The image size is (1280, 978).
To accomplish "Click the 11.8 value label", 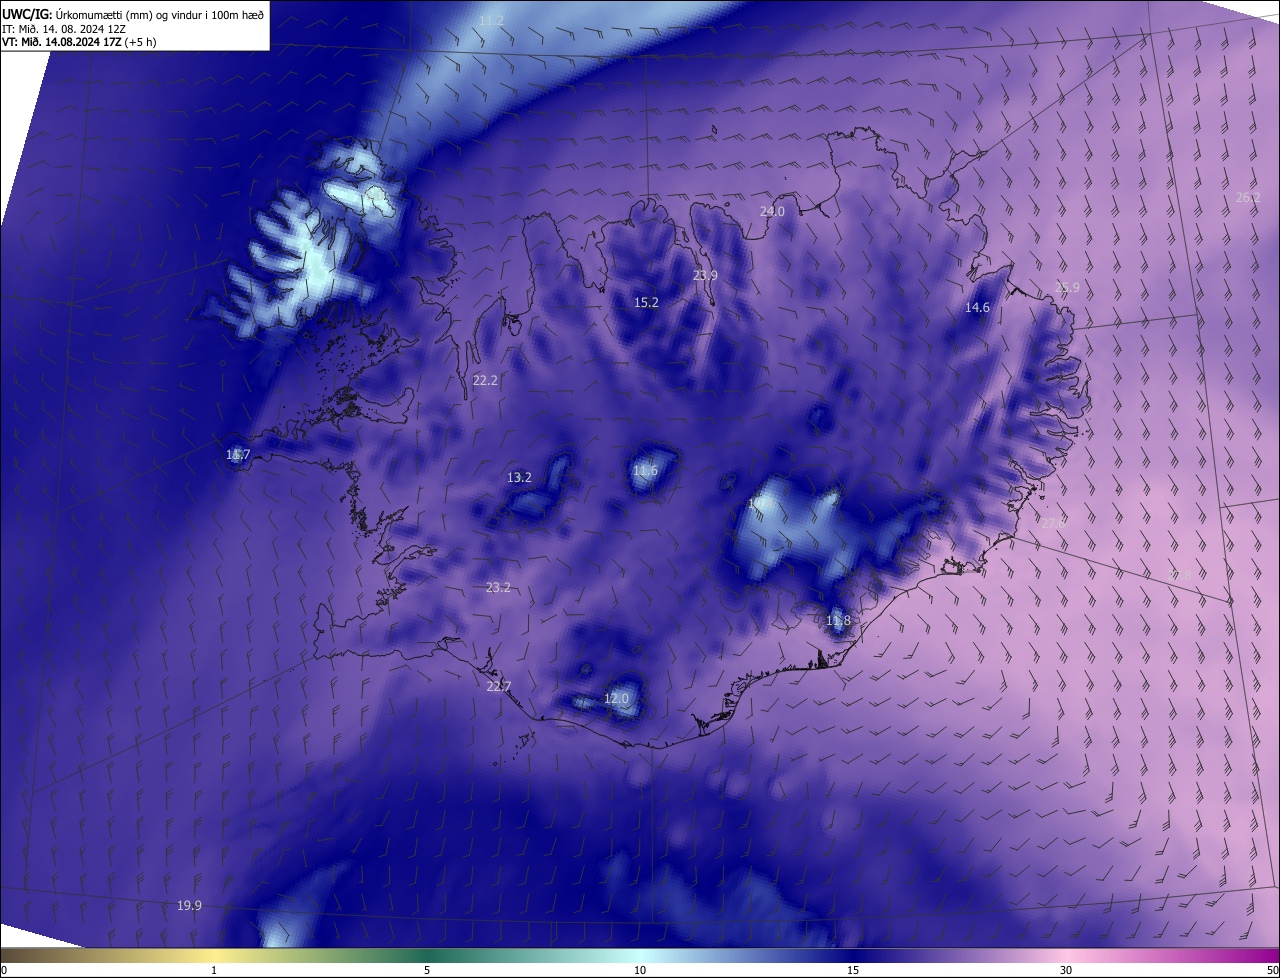I will [838, 621].
